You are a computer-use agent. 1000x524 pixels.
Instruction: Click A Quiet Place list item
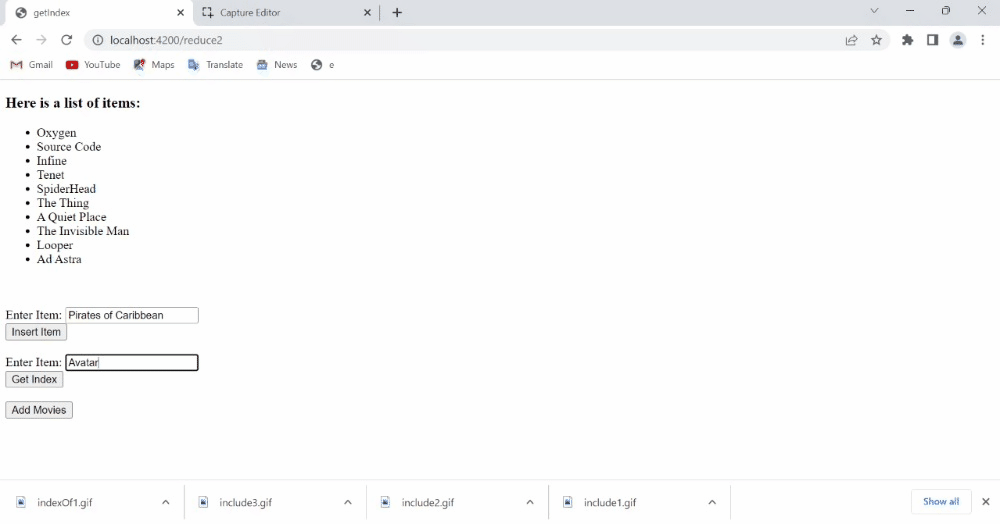(x=71, y=217)
